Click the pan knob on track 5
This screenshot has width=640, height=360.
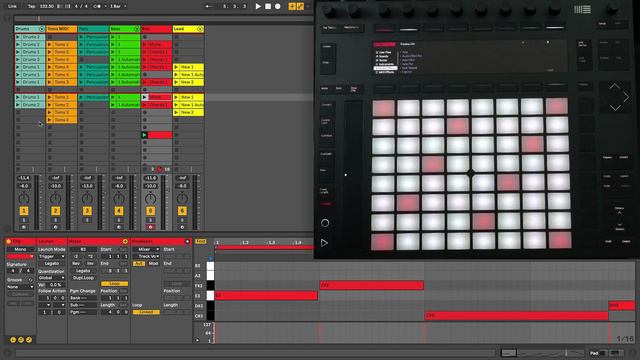tap(150, 198)
